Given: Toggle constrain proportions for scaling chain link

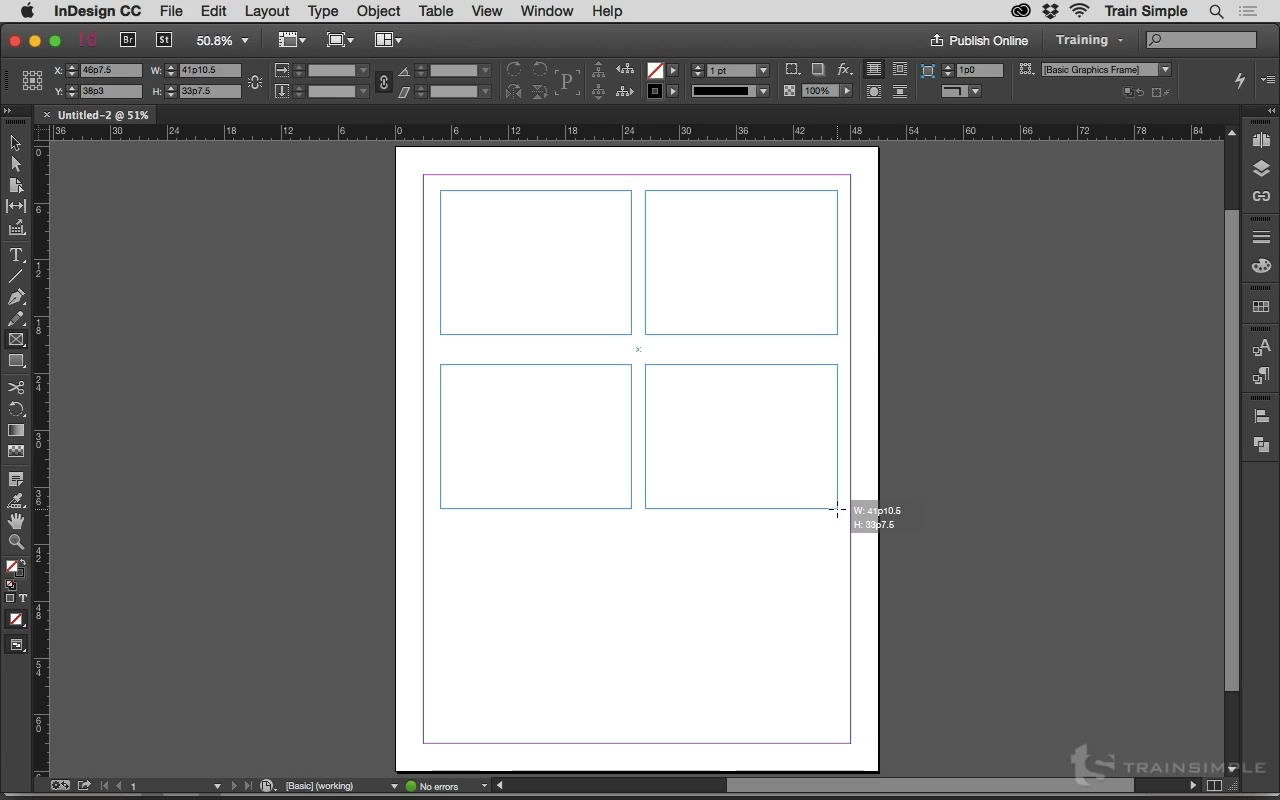Looking at the screenshot, I should 383,81.
